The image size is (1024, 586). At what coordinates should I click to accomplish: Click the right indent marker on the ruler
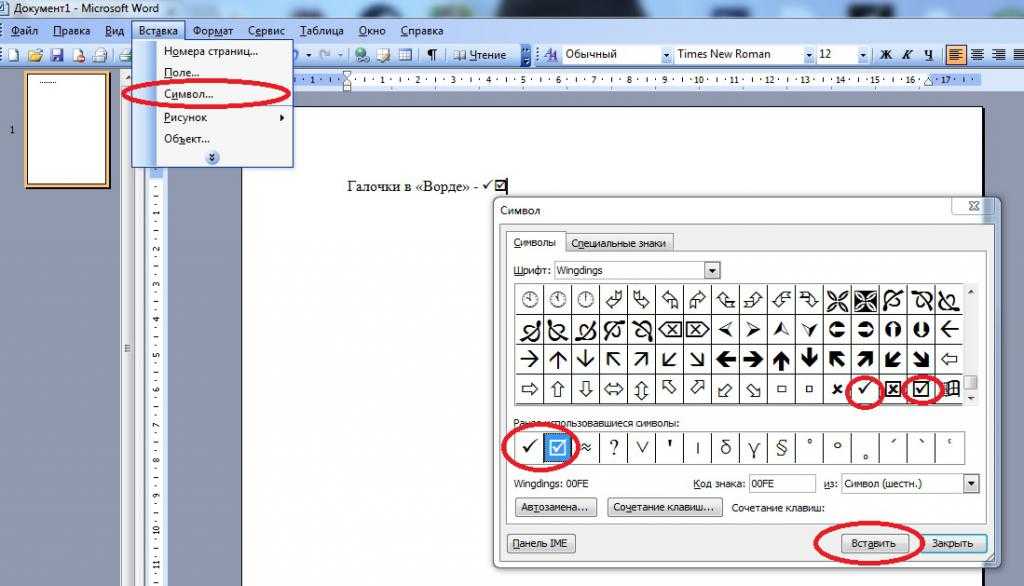[x=929, y=82]
